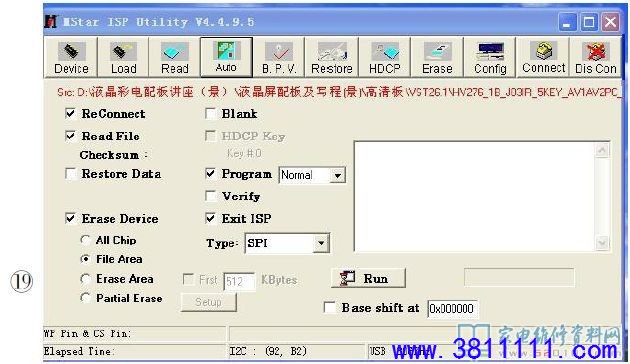Screen dimensions: 630x364
Task: Maximize the MStar ISP Utility window
Action: click(589, 22)
